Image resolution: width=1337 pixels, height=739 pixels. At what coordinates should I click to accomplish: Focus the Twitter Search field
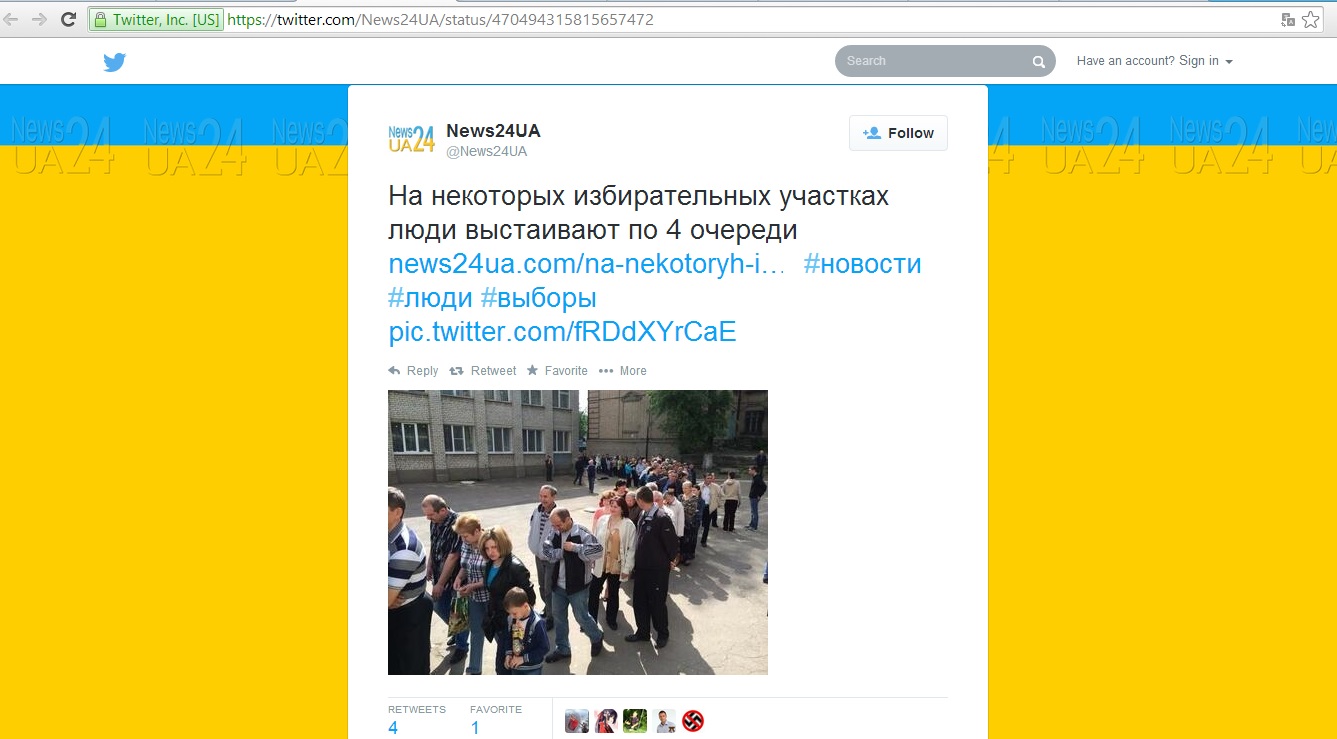932,61
